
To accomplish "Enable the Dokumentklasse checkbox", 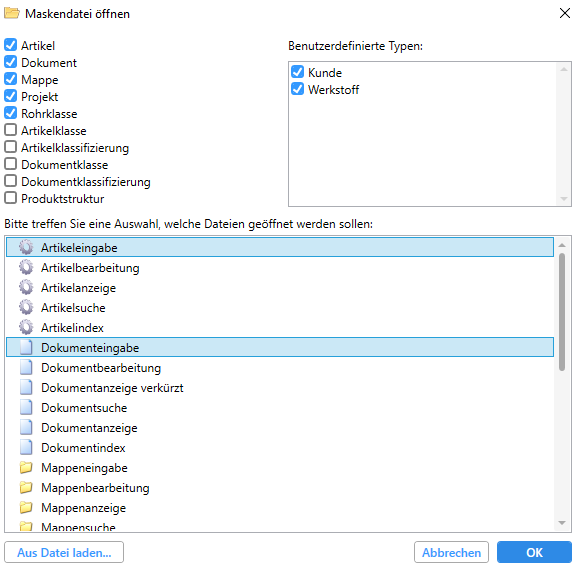I will (11, 164).
